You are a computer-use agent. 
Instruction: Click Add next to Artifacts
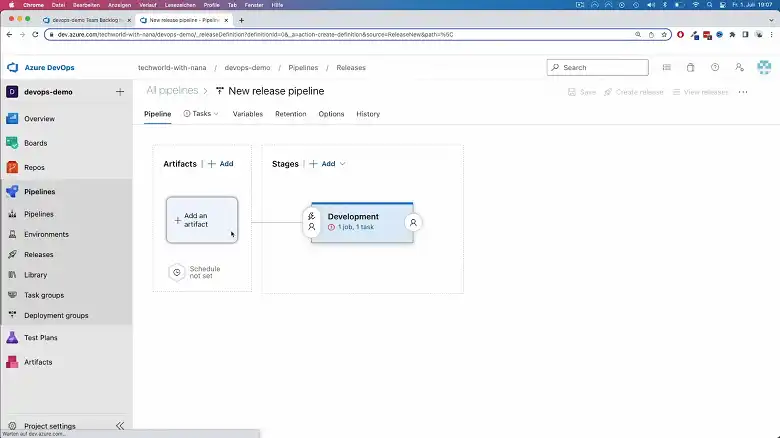pos(220,164)
